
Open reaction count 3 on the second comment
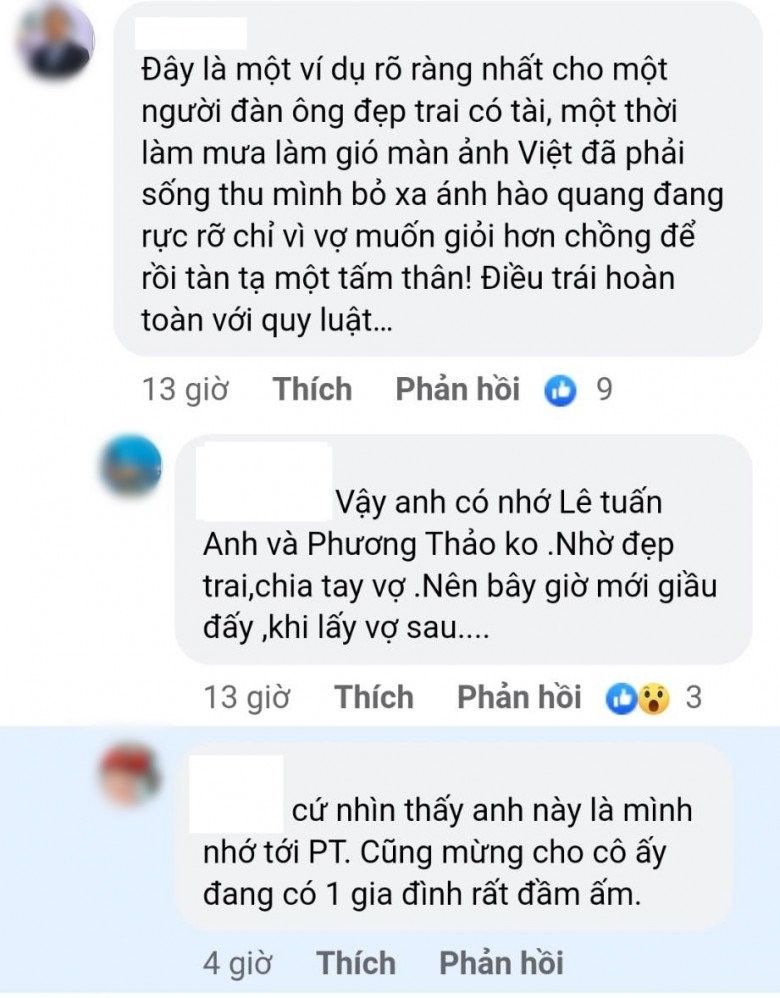click(x=694, y=697)
